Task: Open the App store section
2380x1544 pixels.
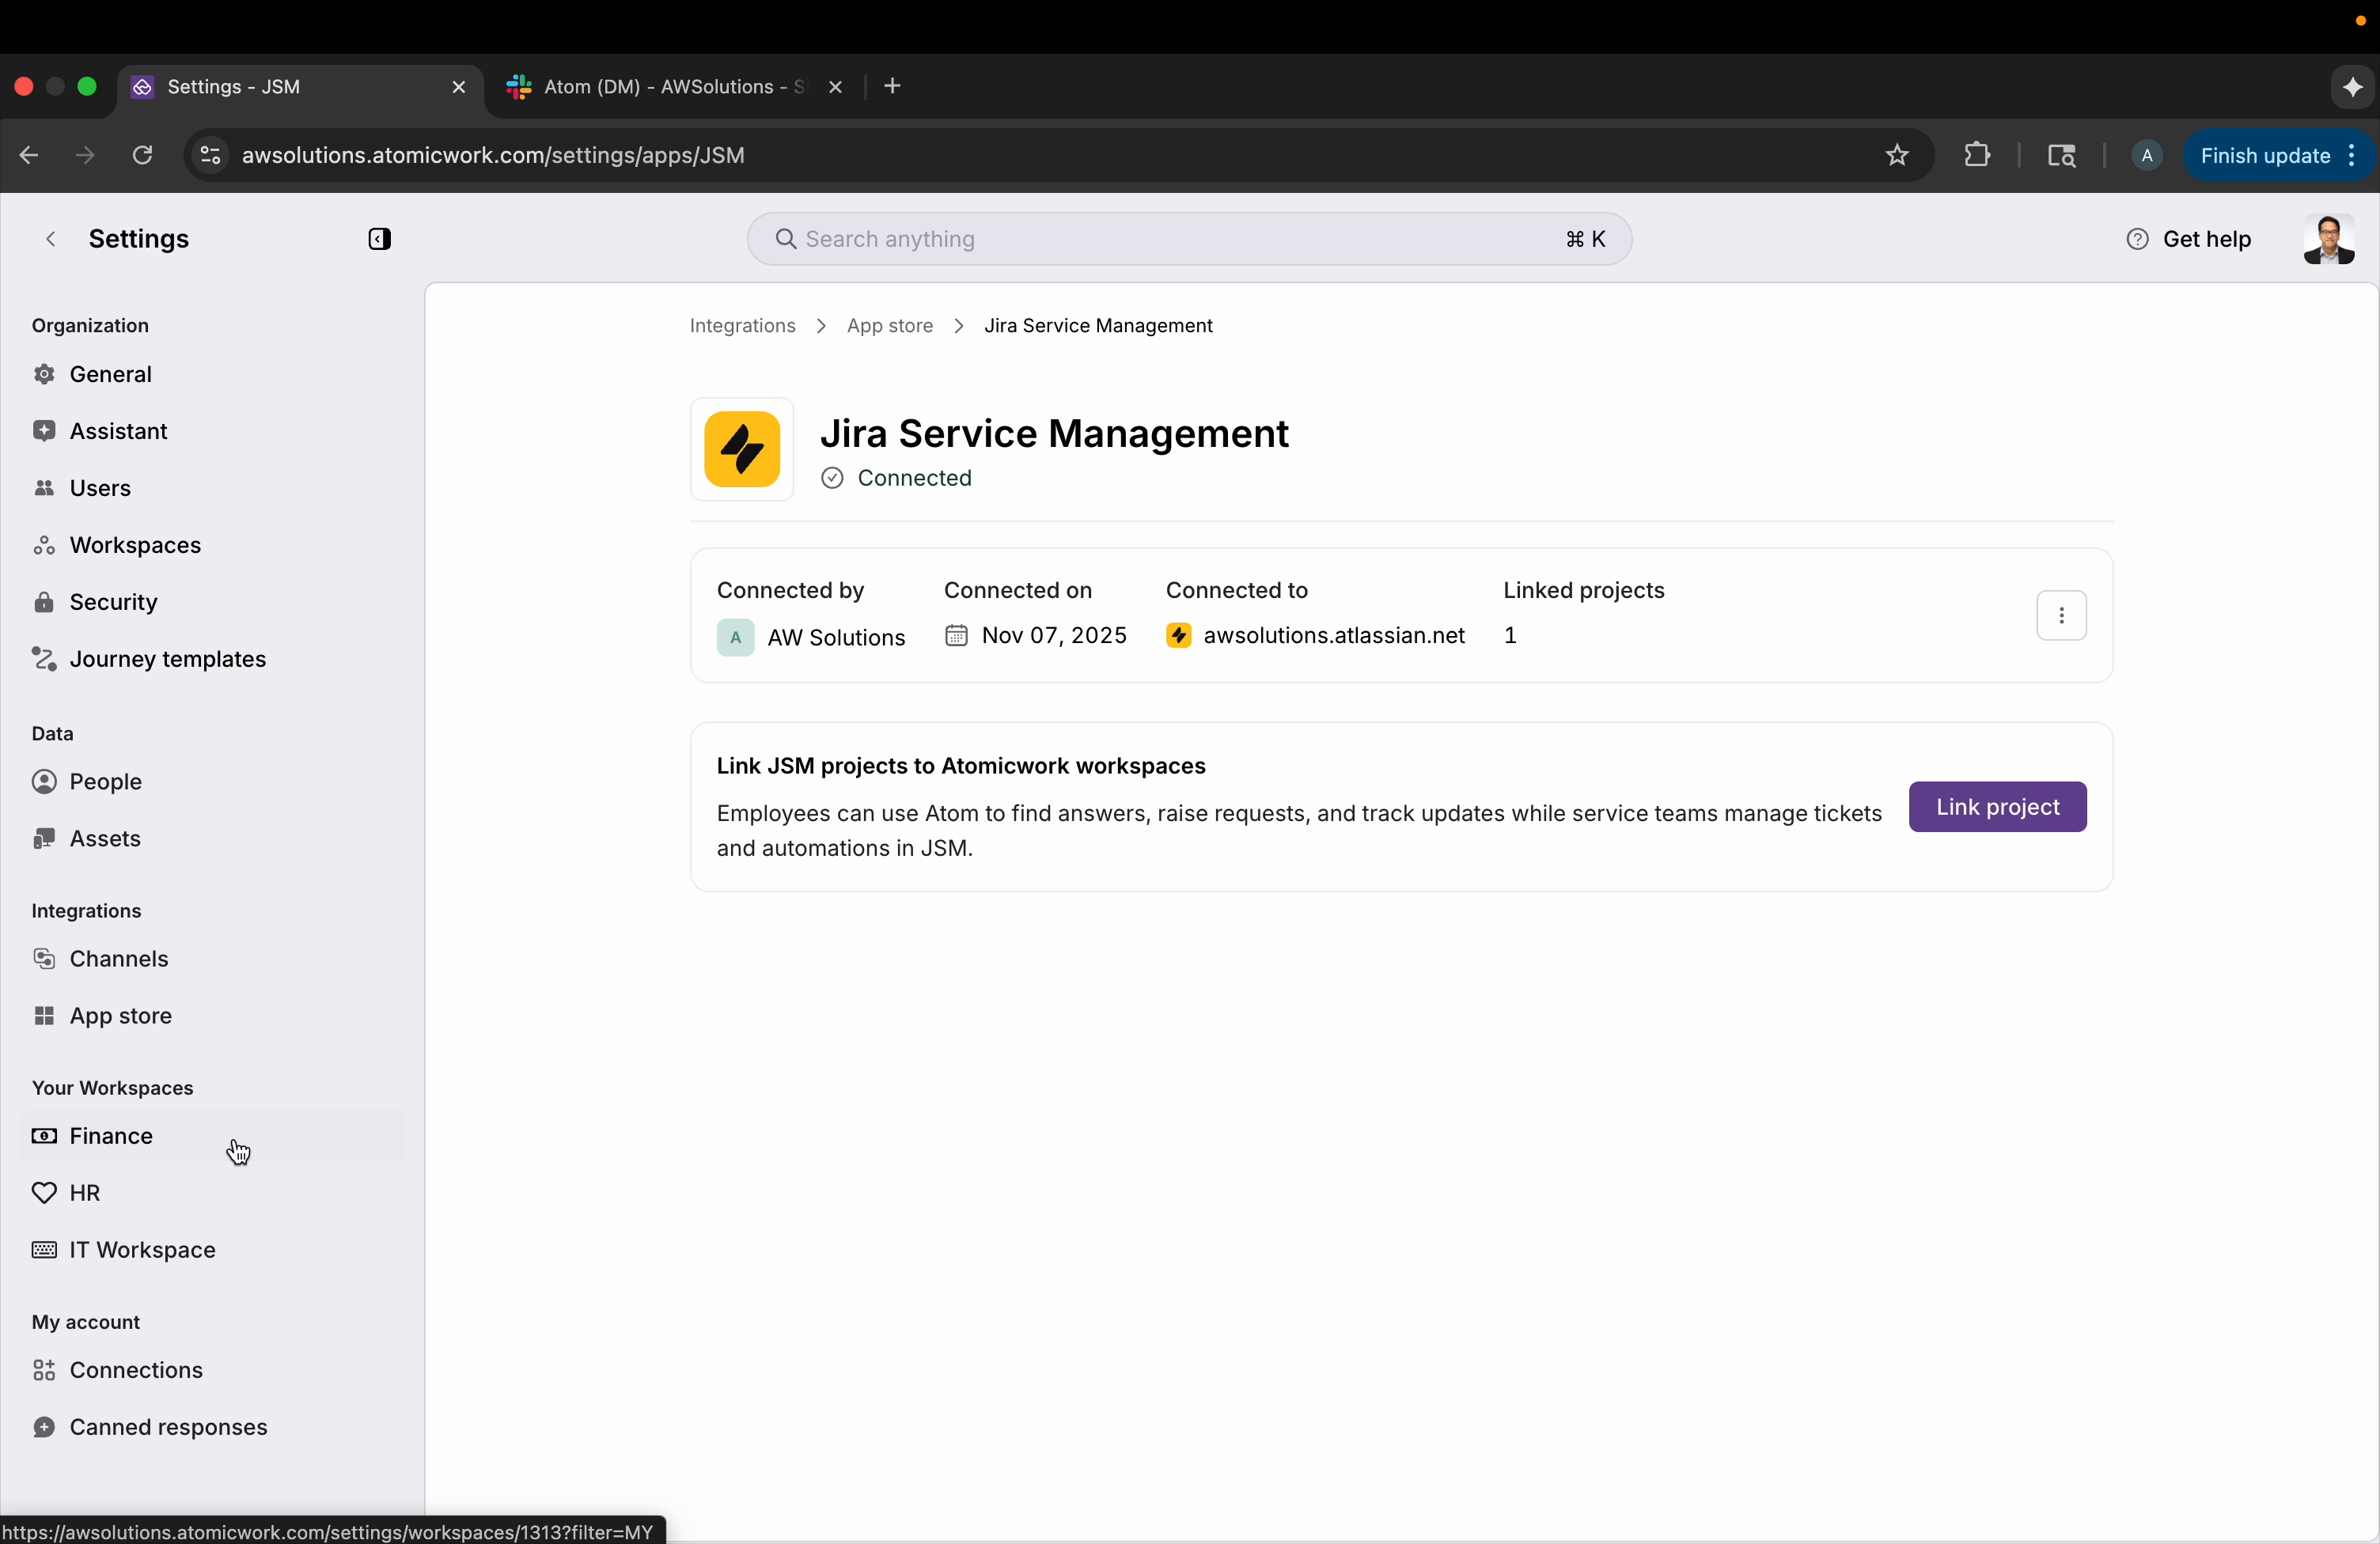Action: [119, 1016]
